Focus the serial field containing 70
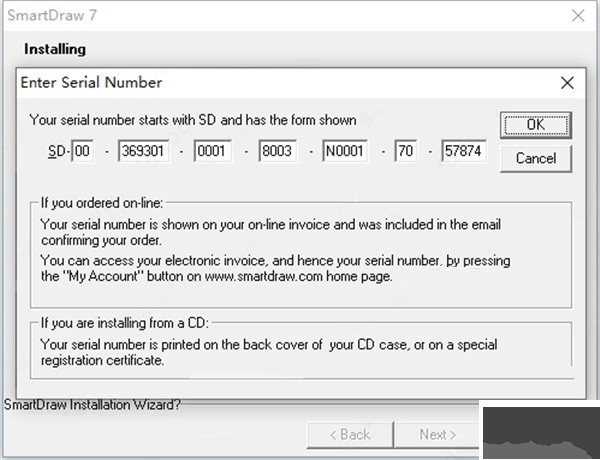Viewport: 600px width, 460px height. (406, 151)
